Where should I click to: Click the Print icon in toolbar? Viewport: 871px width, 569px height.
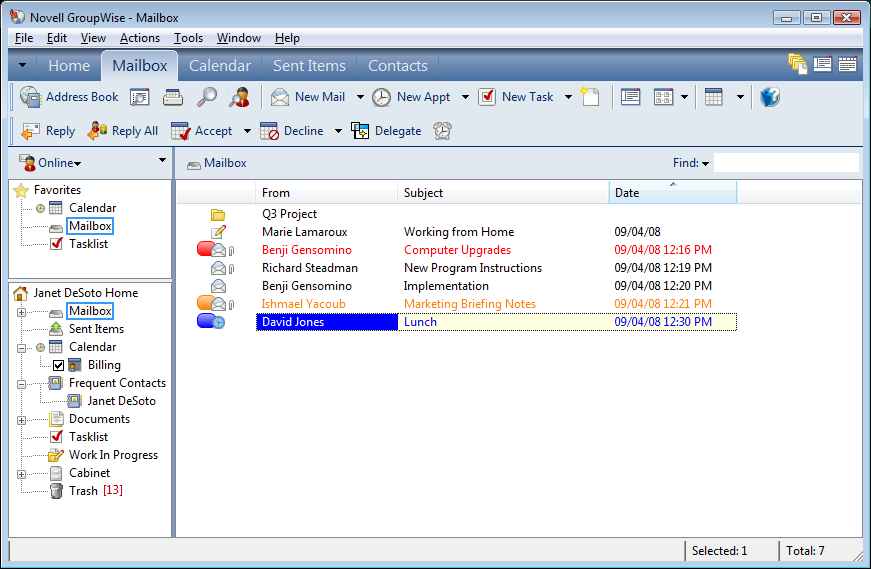pyautogui.click(x=173, y=97)
